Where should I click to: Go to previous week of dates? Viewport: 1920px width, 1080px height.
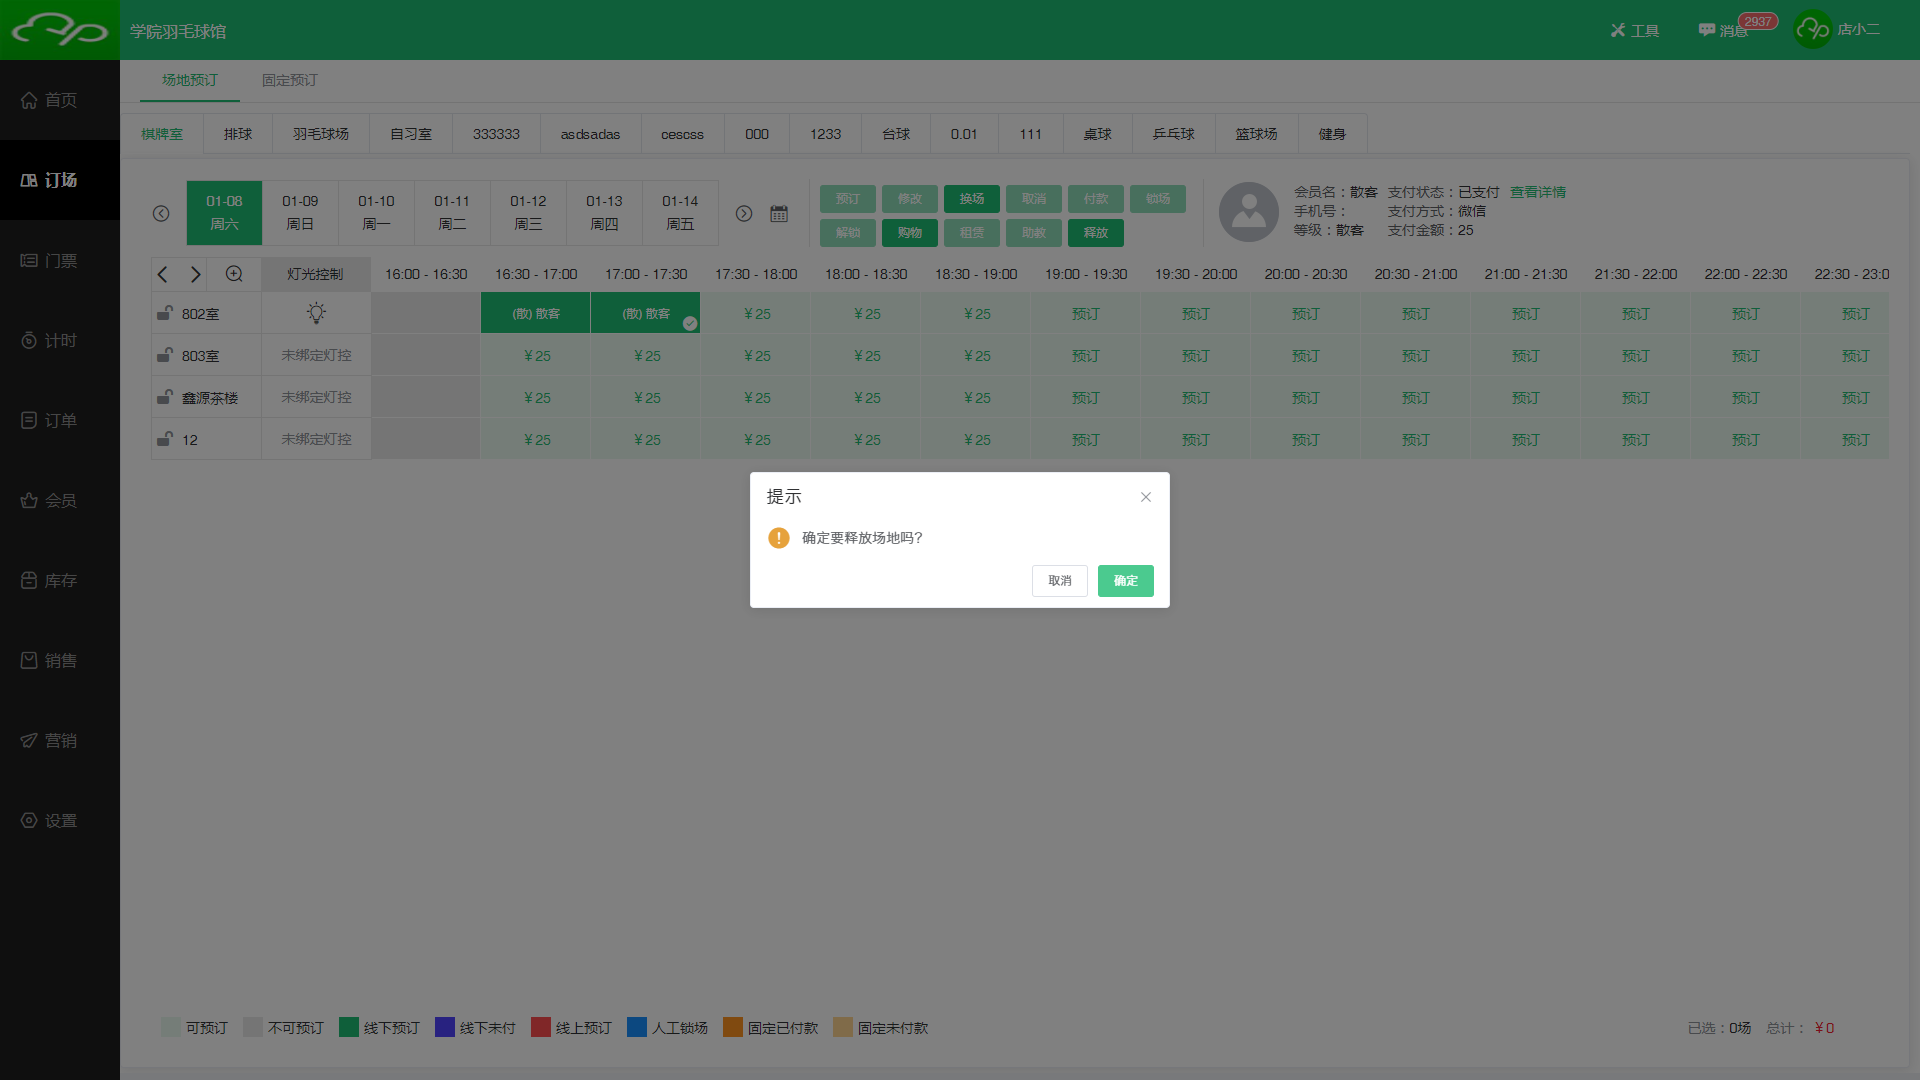pyautogui.click(x=161, y=214)
